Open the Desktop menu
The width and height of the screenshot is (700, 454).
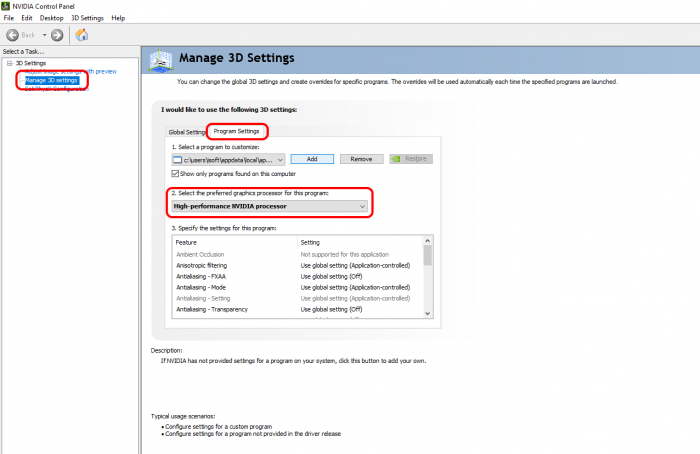[x=51, y=18]
